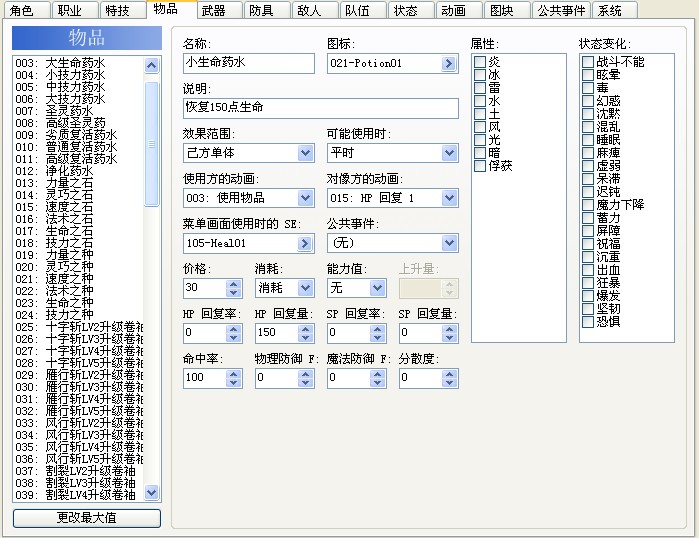Open icon picker arrow for 021-Potion01
Viewport: 699px width, 538px height.
pos(449,63)
